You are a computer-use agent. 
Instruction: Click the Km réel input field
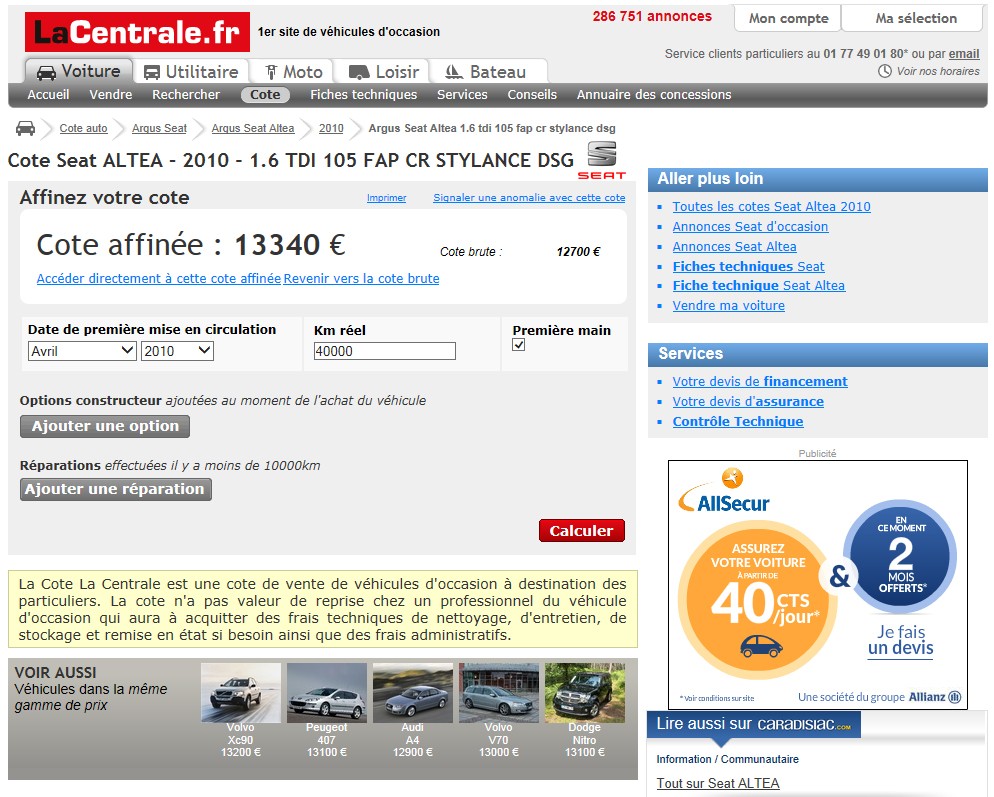385,351
